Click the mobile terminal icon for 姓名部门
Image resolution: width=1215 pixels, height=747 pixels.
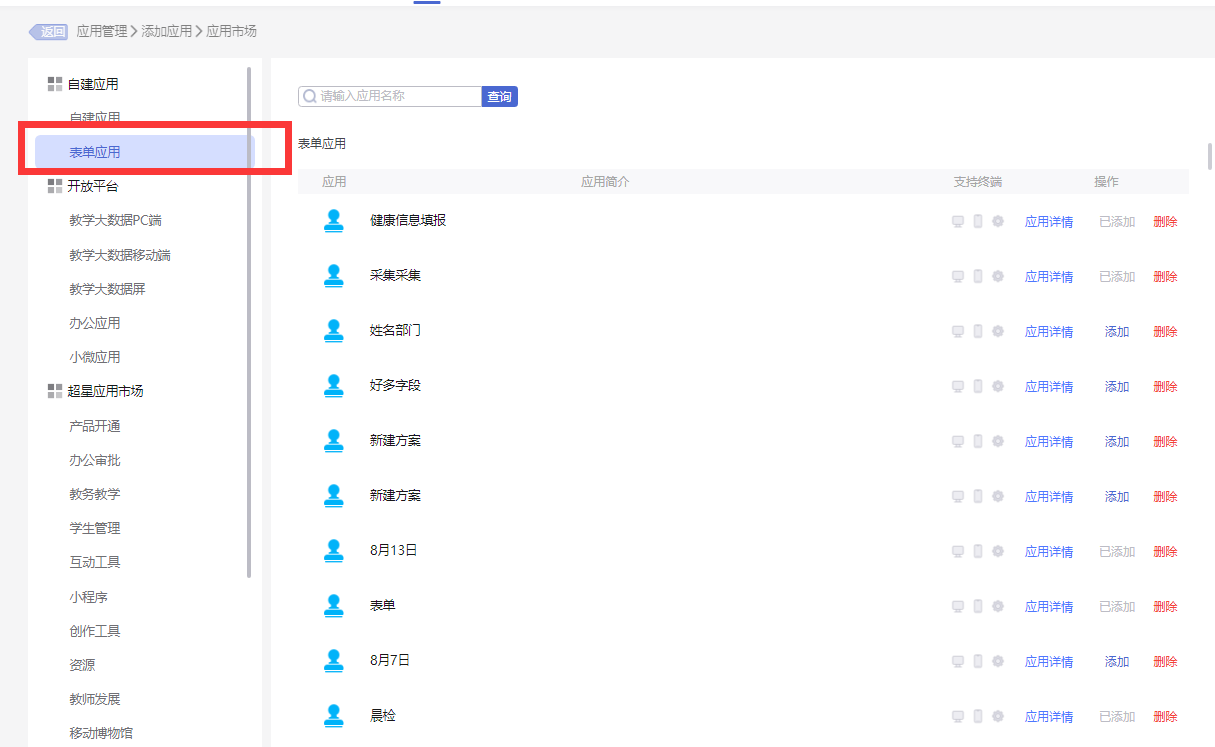point(978,332)
